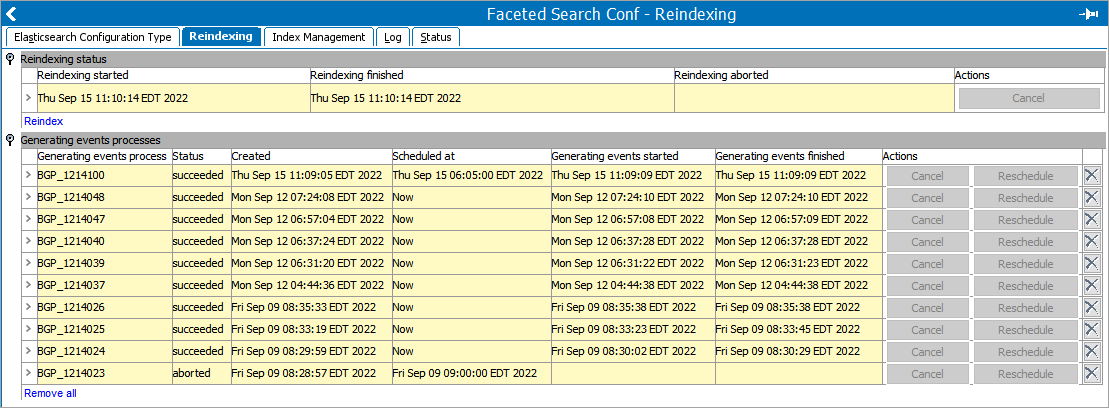Switch to the Index Management tab
This screenshot has width=1109, height=408.
click(318, 37)
